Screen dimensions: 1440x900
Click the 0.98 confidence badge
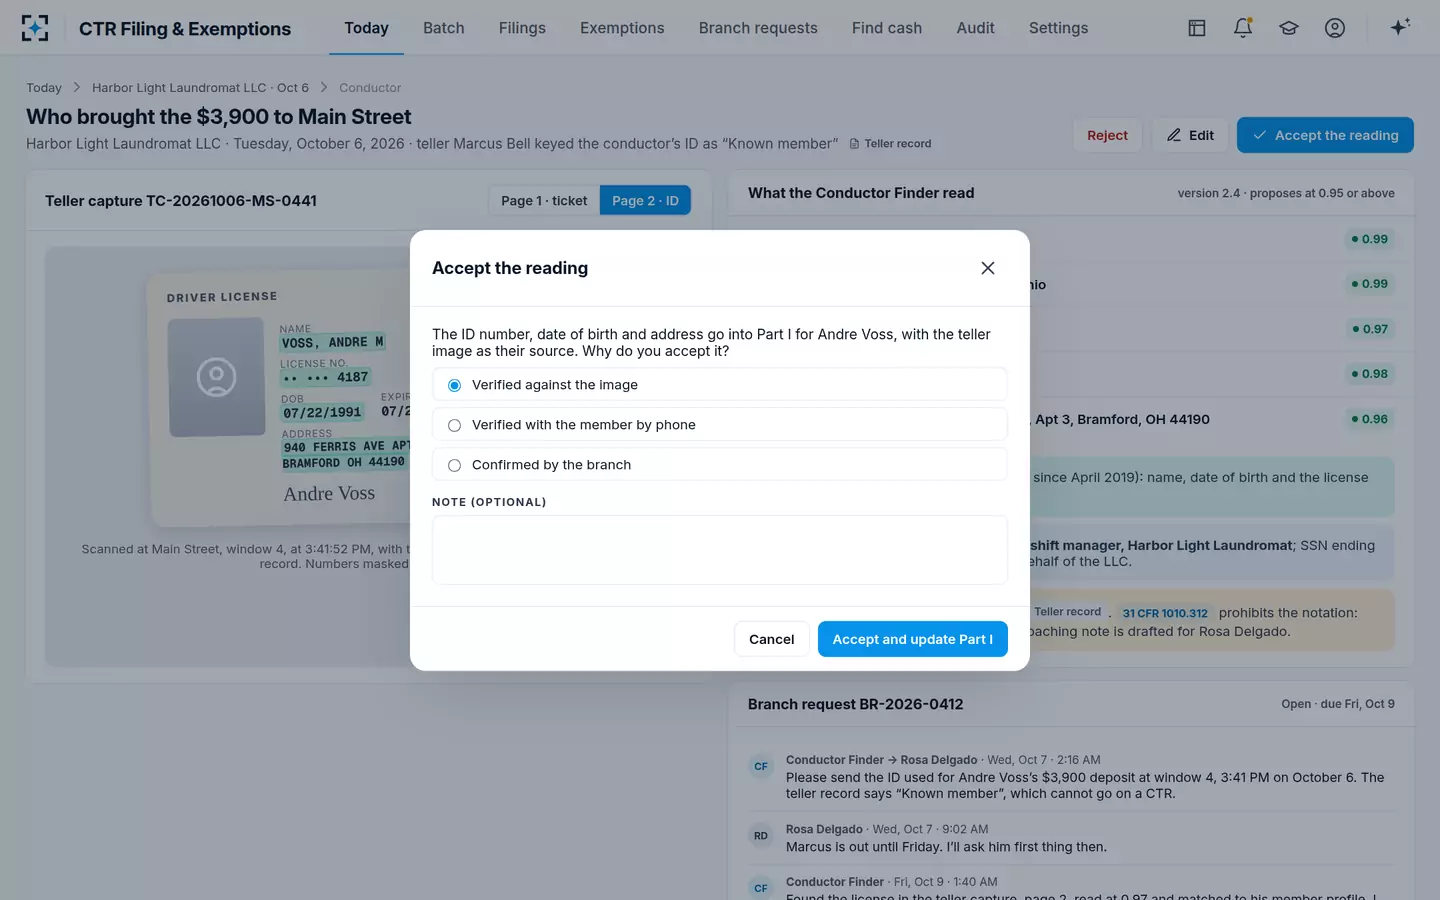1370,374
